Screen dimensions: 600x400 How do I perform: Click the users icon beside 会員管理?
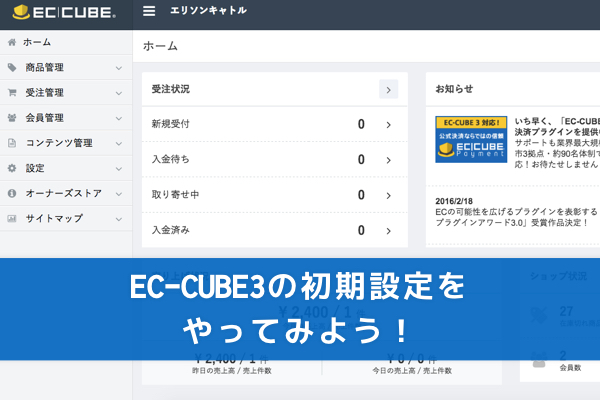12,118
